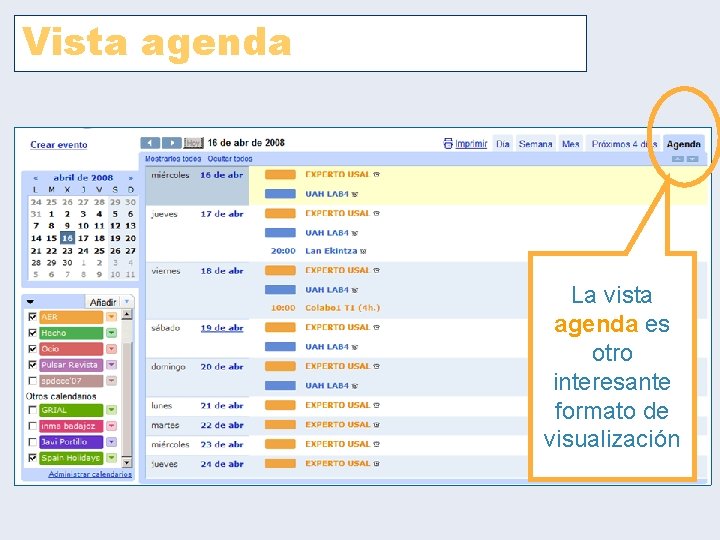Jump to today with Hoy button
The width and height of the screenshot is (720, 540).
(x=193, y=143)
